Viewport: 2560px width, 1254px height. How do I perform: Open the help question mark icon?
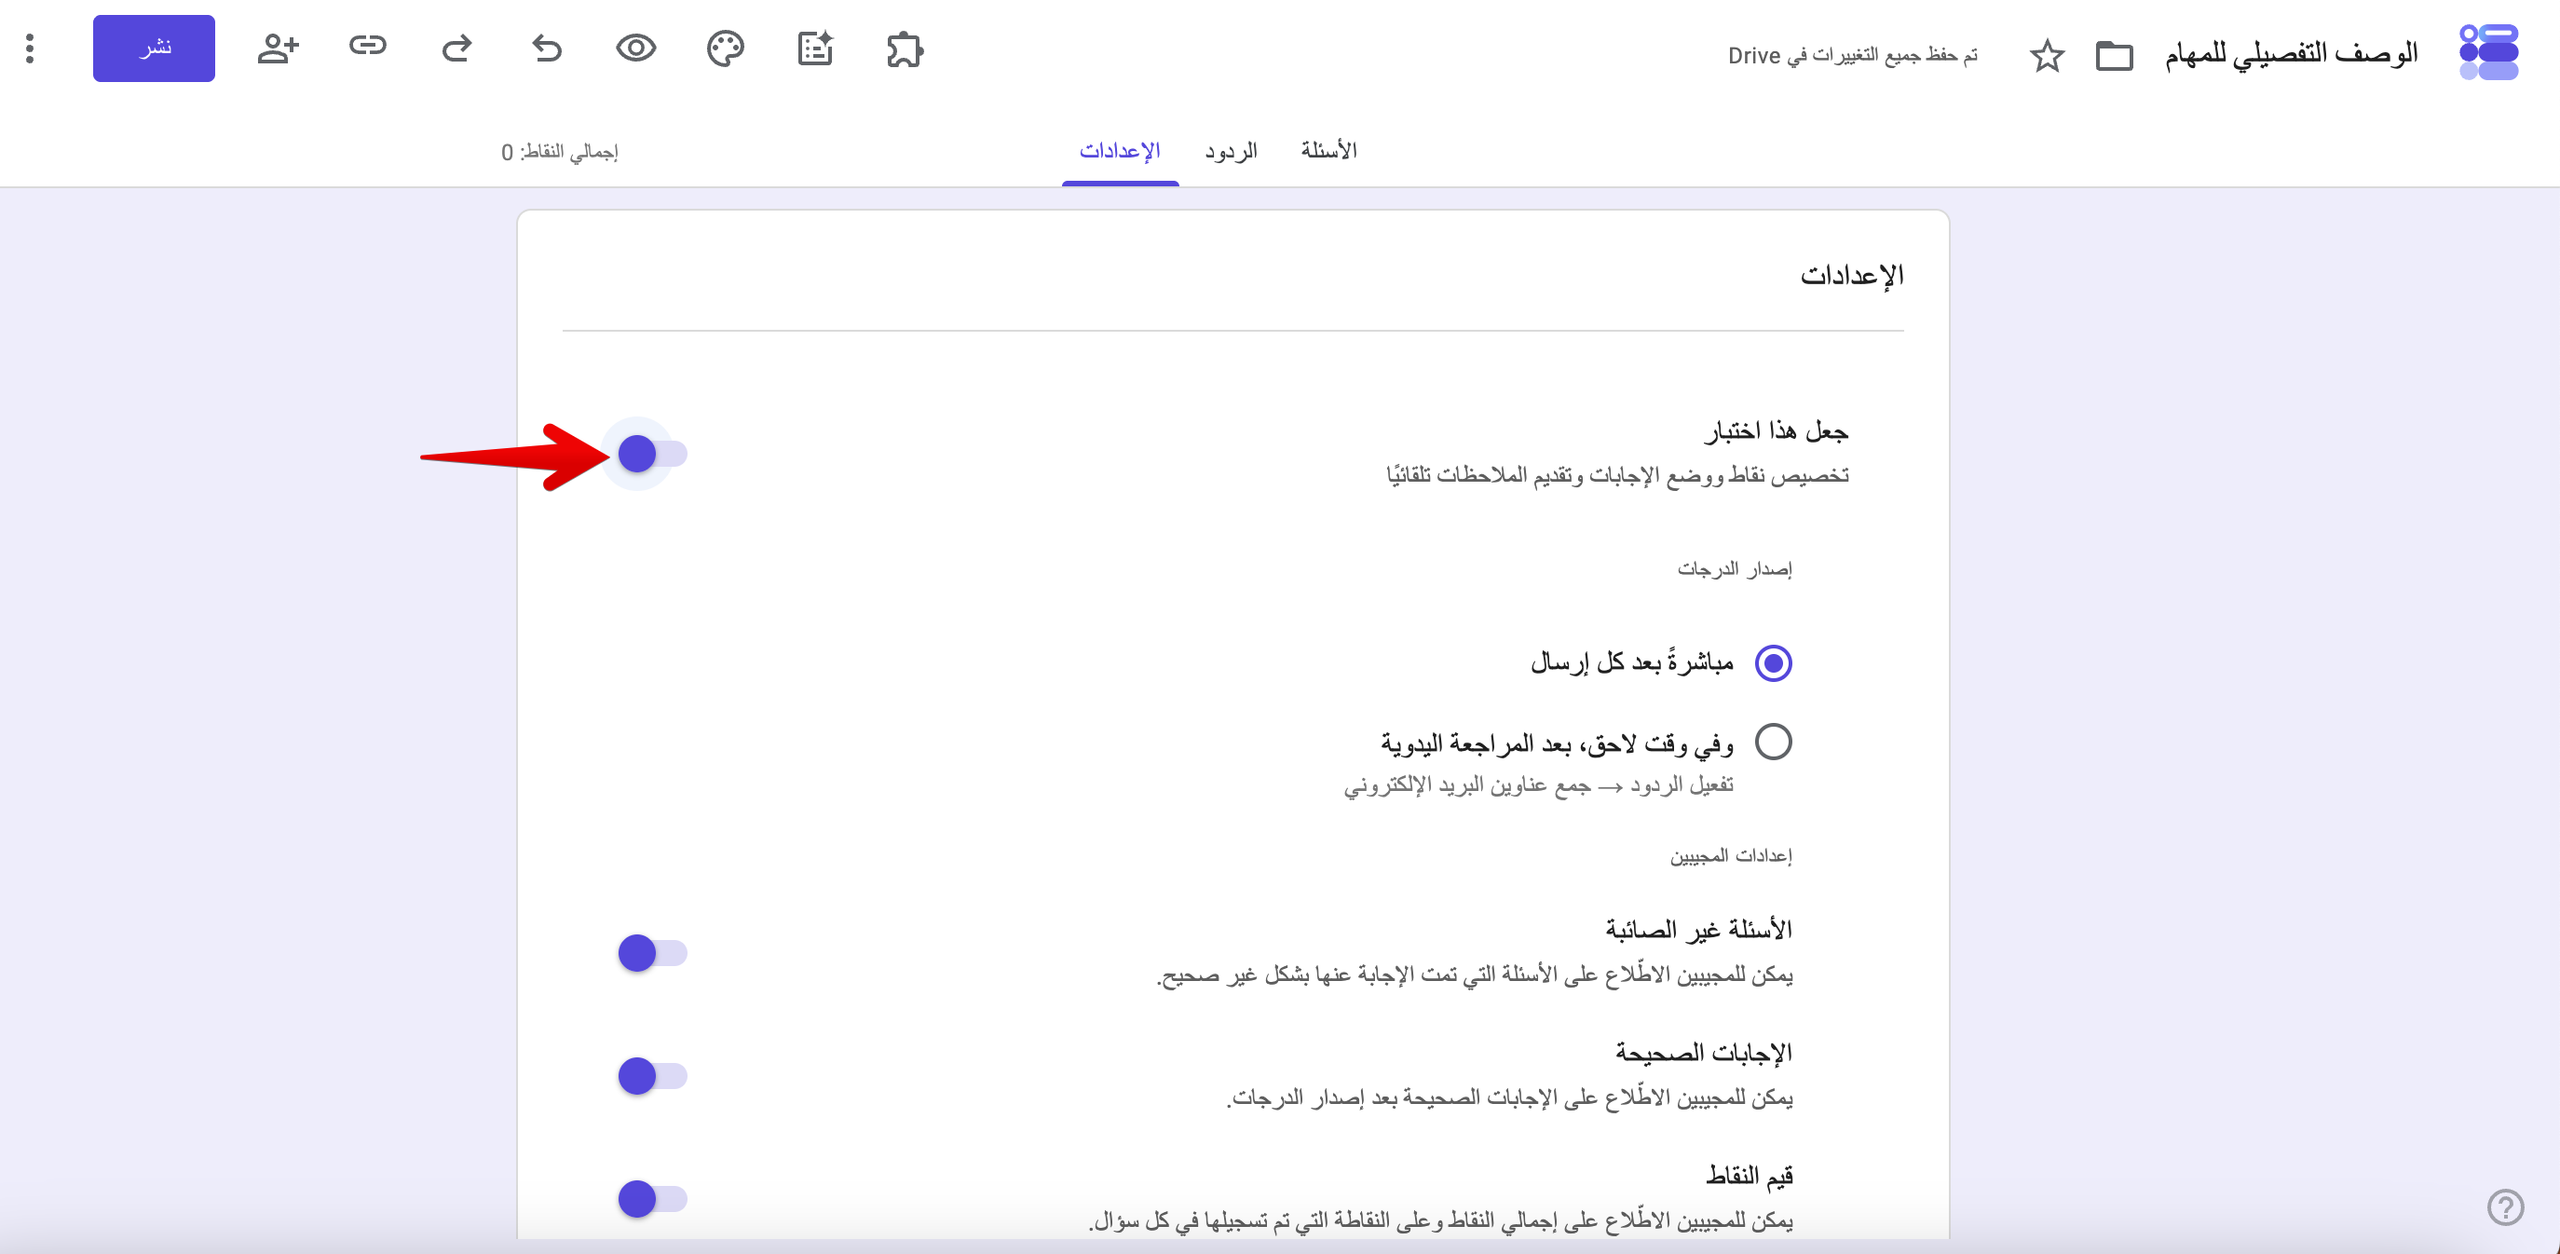click(x=2505, y=1207)
